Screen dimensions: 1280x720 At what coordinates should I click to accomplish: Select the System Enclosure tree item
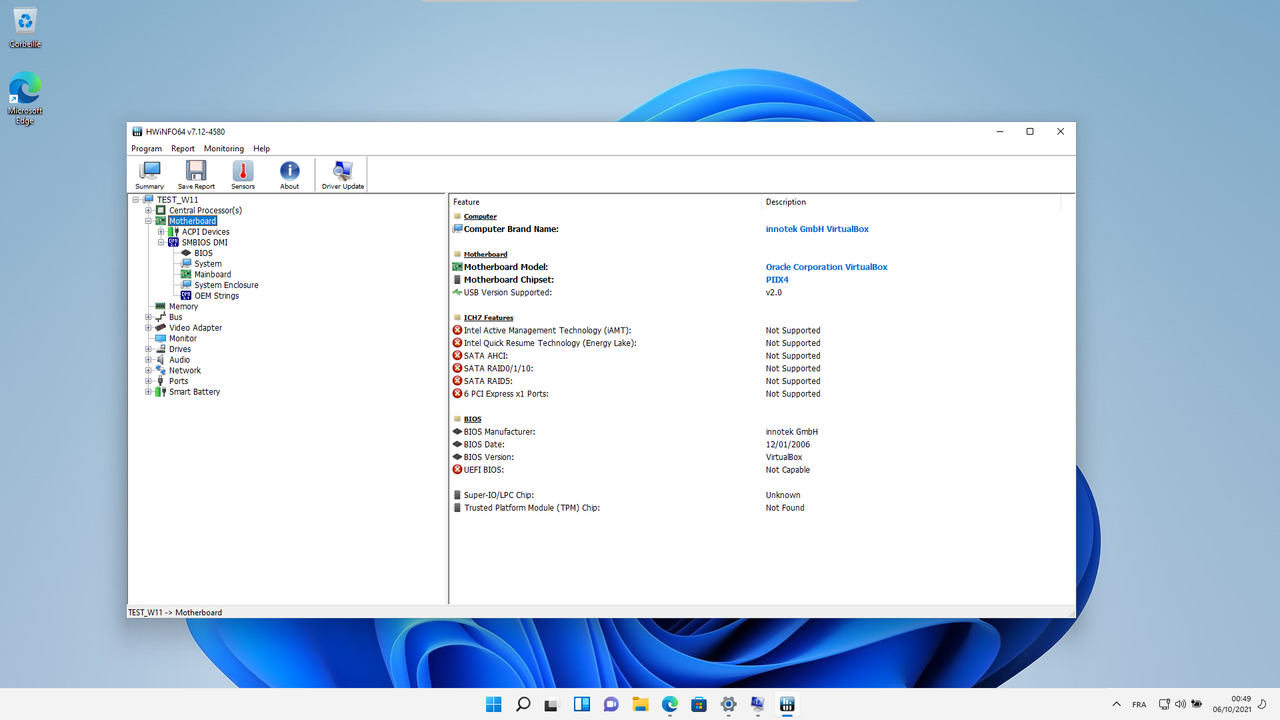pyautogui.click(x=226, y=285)
